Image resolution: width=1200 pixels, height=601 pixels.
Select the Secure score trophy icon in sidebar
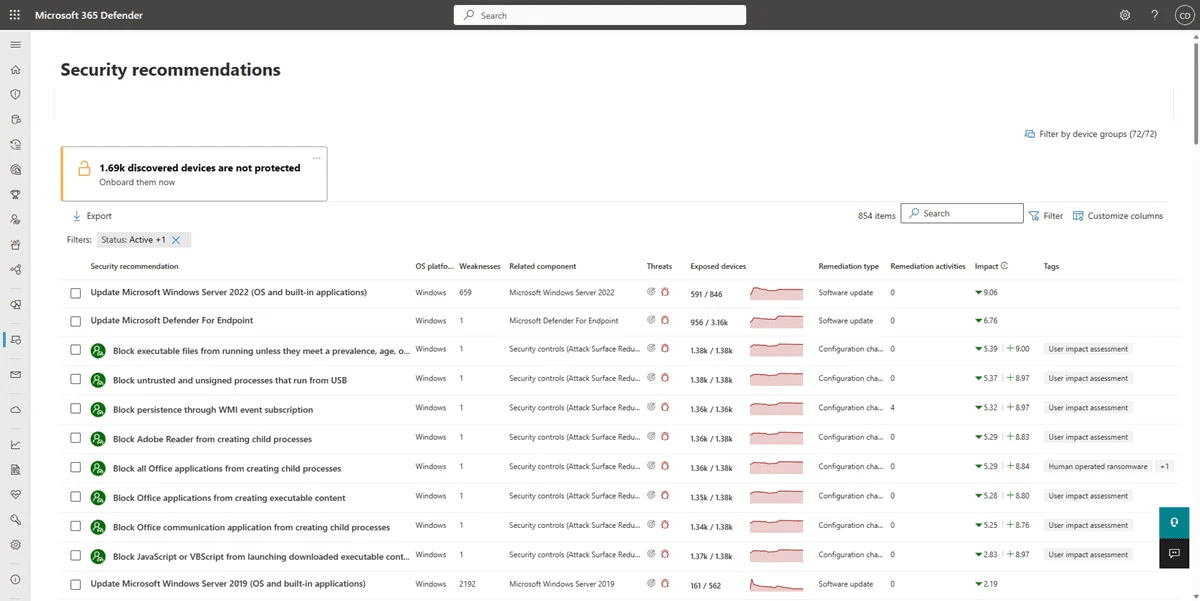click(14, 194)
